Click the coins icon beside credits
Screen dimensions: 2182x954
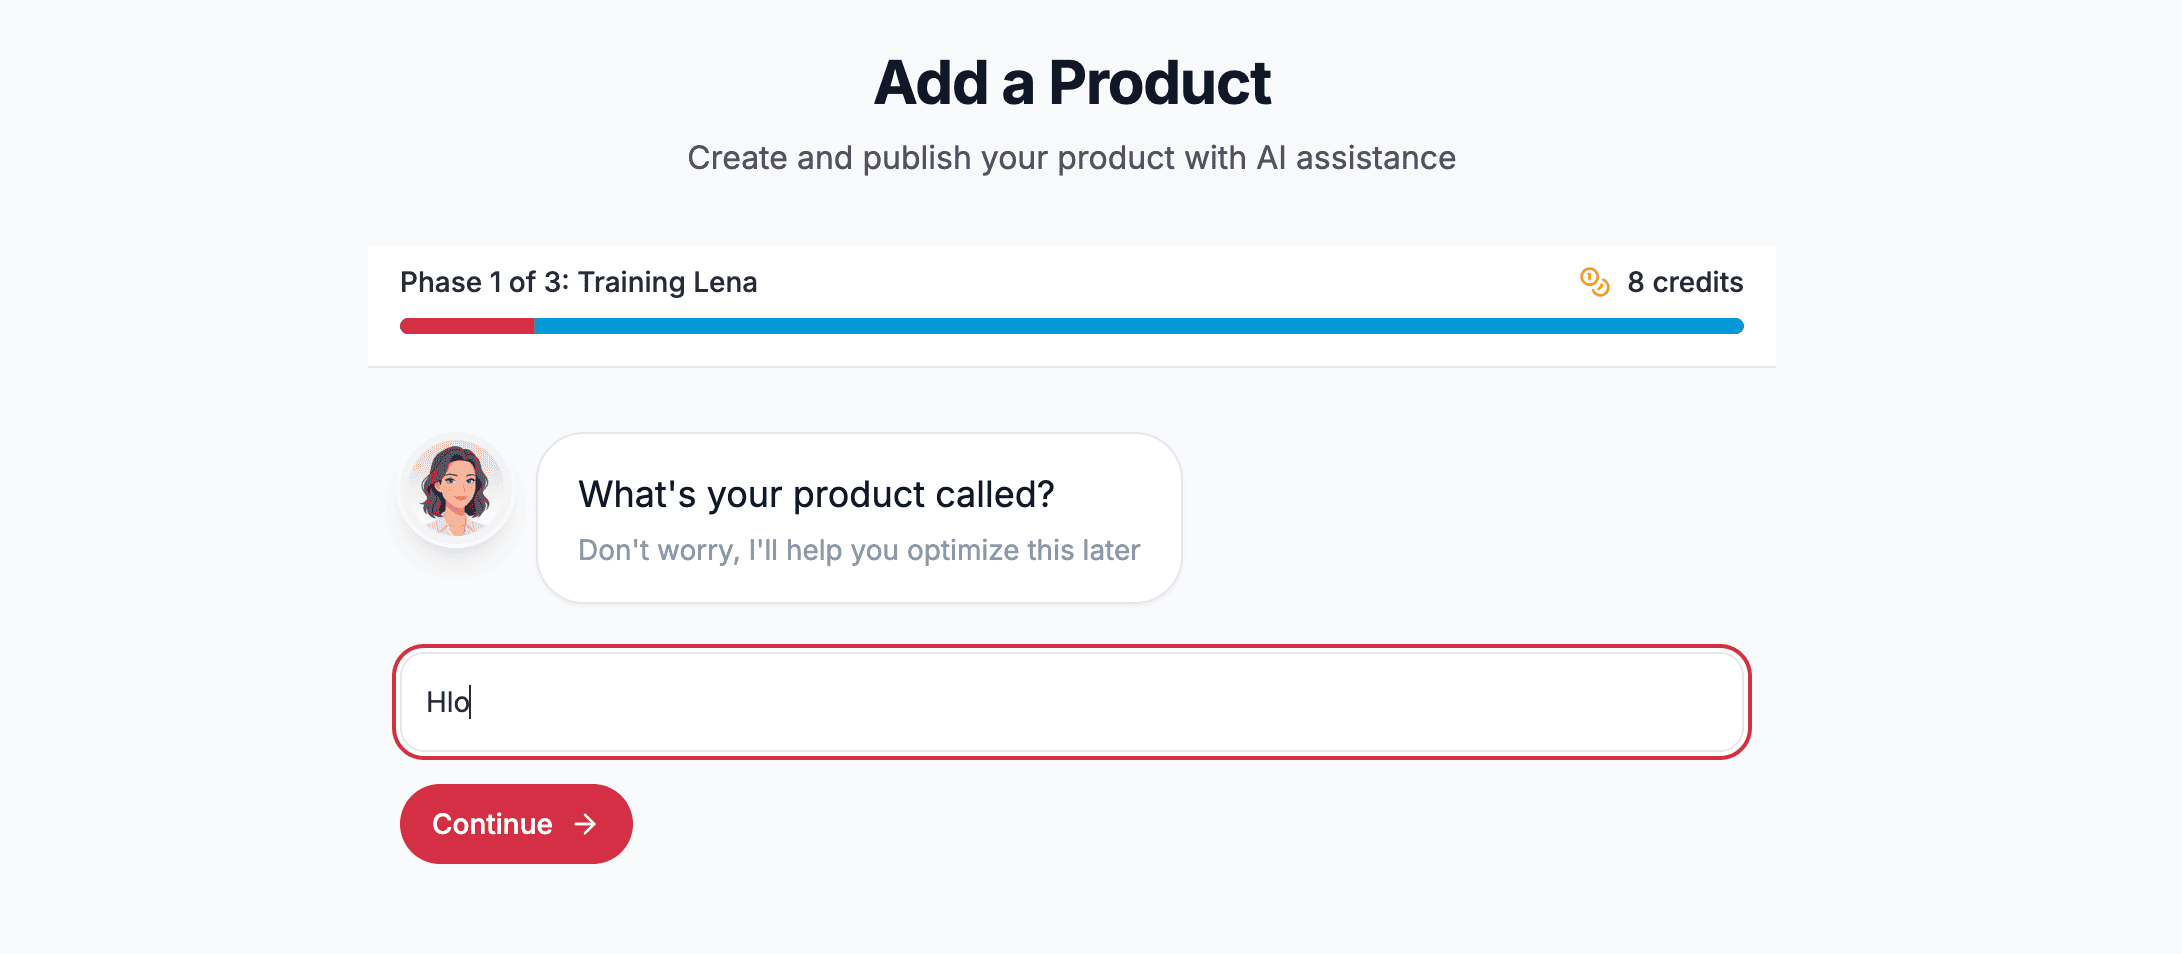click(x=1594, y=282)
